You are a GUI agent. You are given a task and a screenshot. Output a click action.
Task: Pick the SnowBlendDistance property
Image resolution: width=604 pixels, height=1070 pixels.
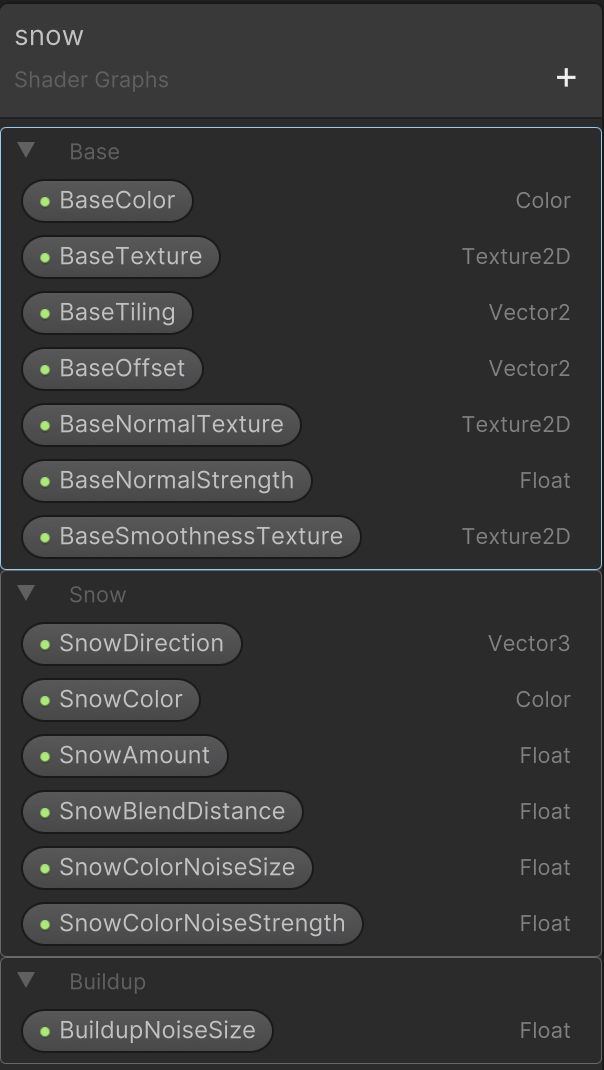(x=162, y=811)
